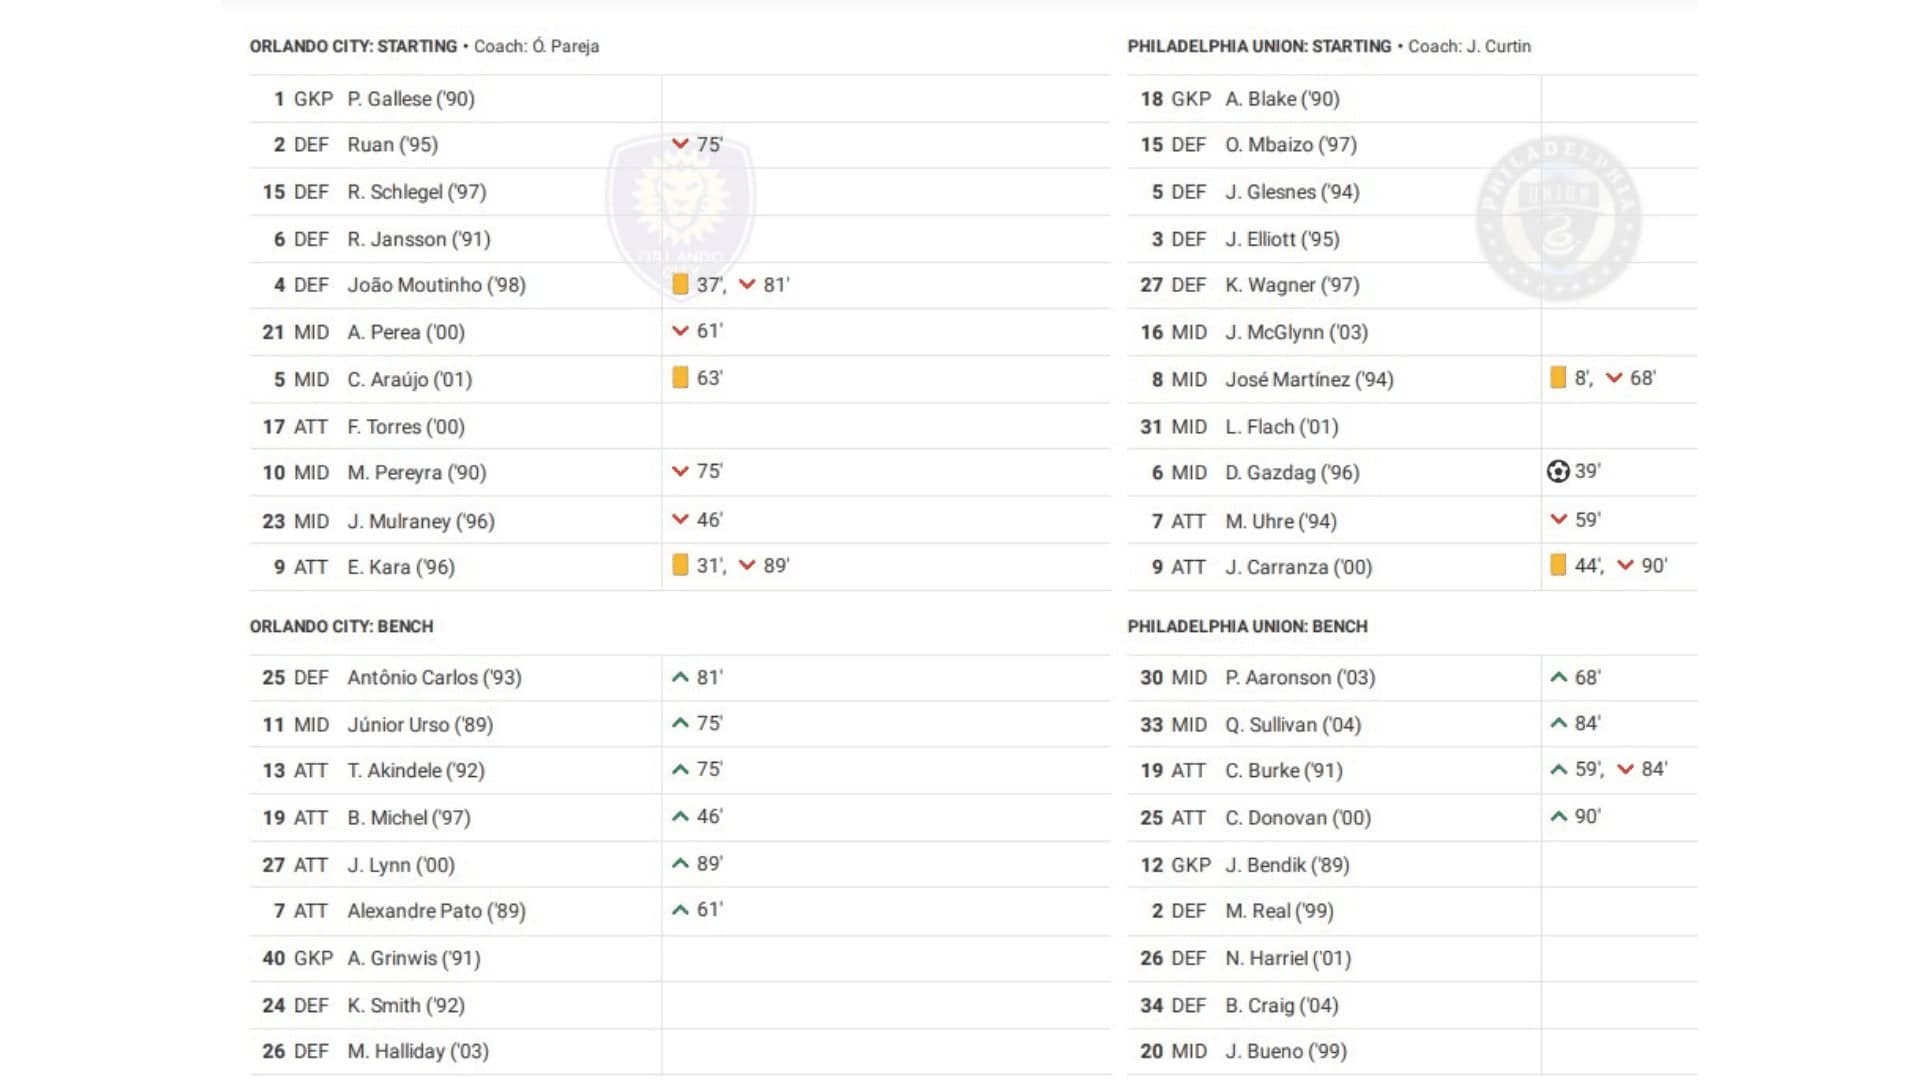Click Ruan's red substitution-off arrow
The height and width of the screenshot is (1080, 1920).
coord(680,144)
